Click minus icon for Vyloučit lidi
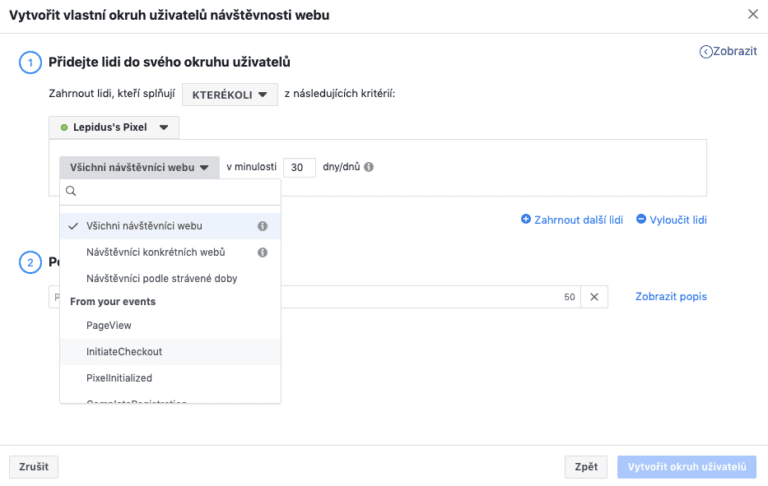Viewport: 768px width, 486px height. coord(641,219)
